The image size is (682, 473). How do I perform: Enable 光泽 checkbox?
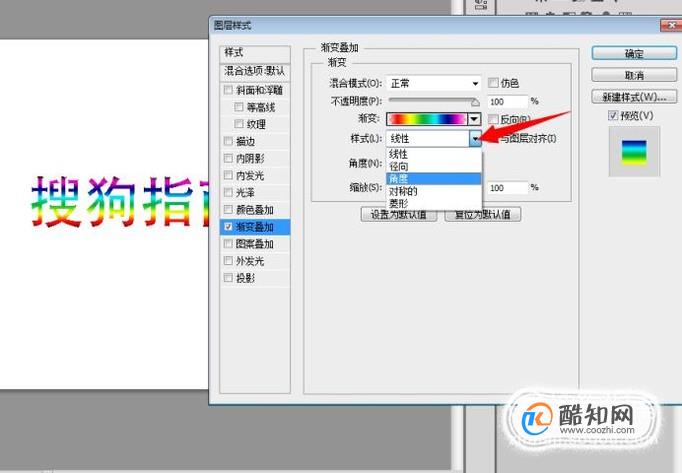pyautogui.click(x=228, y=192)
